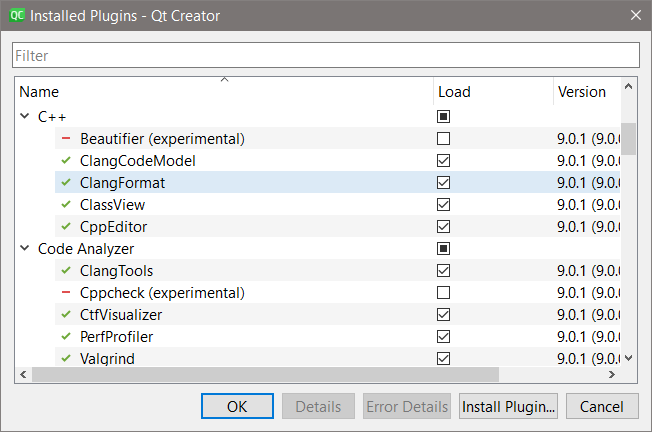Toggle the PerfProfiler load checkbox
The width and height of the screenshot is (652, 432).
point(443,336)
